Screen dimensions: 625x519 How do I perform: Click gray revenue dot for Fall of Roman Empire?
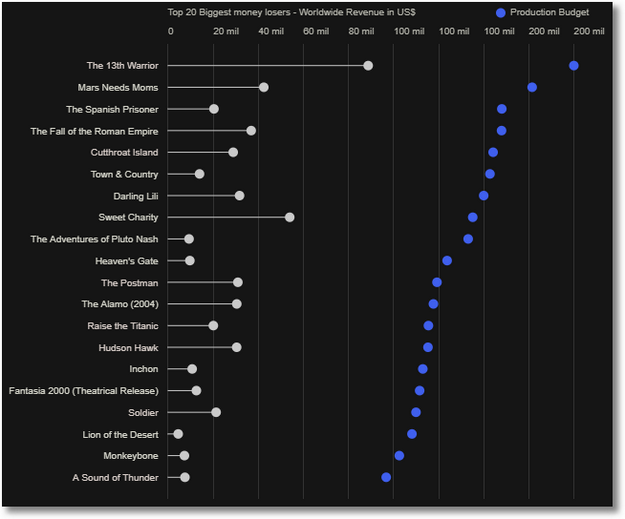[x=251, y=131]
